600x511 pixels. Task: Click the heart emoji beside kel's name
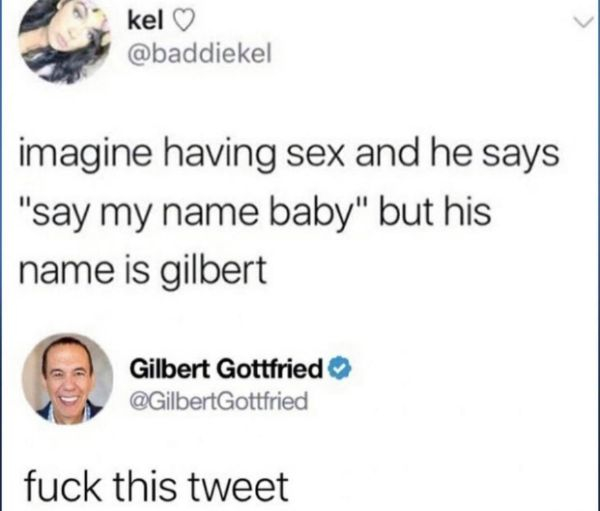pos(178,23)
